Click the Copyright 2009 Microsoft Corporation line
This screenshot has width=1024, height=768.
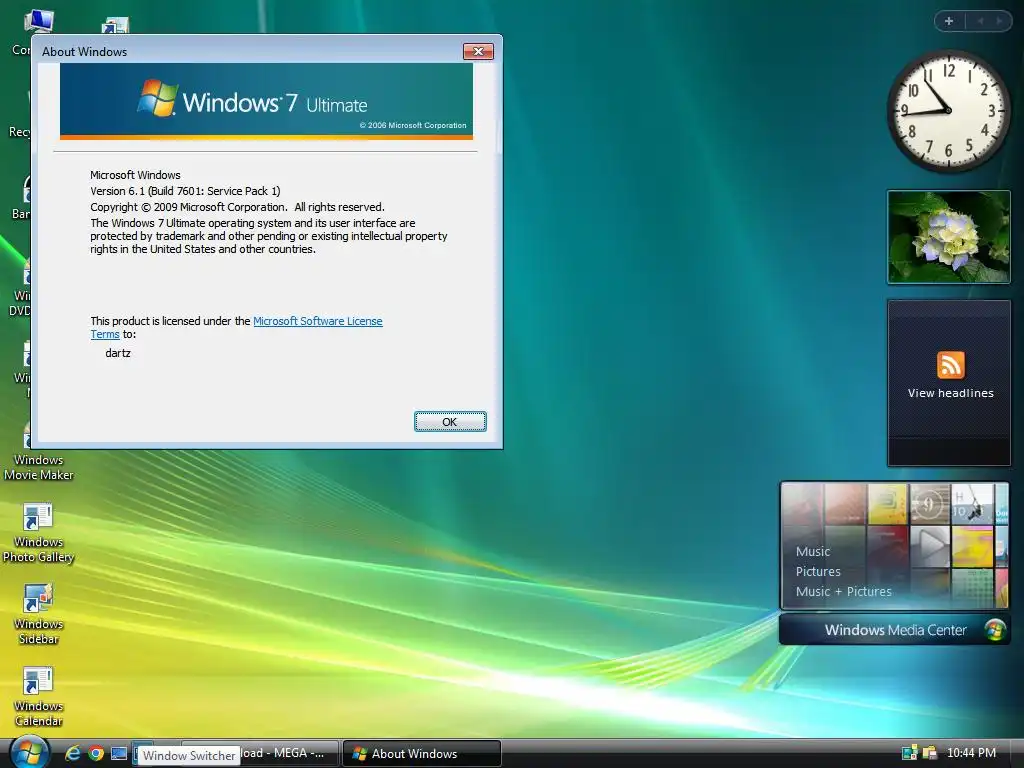tap(237, 207)
